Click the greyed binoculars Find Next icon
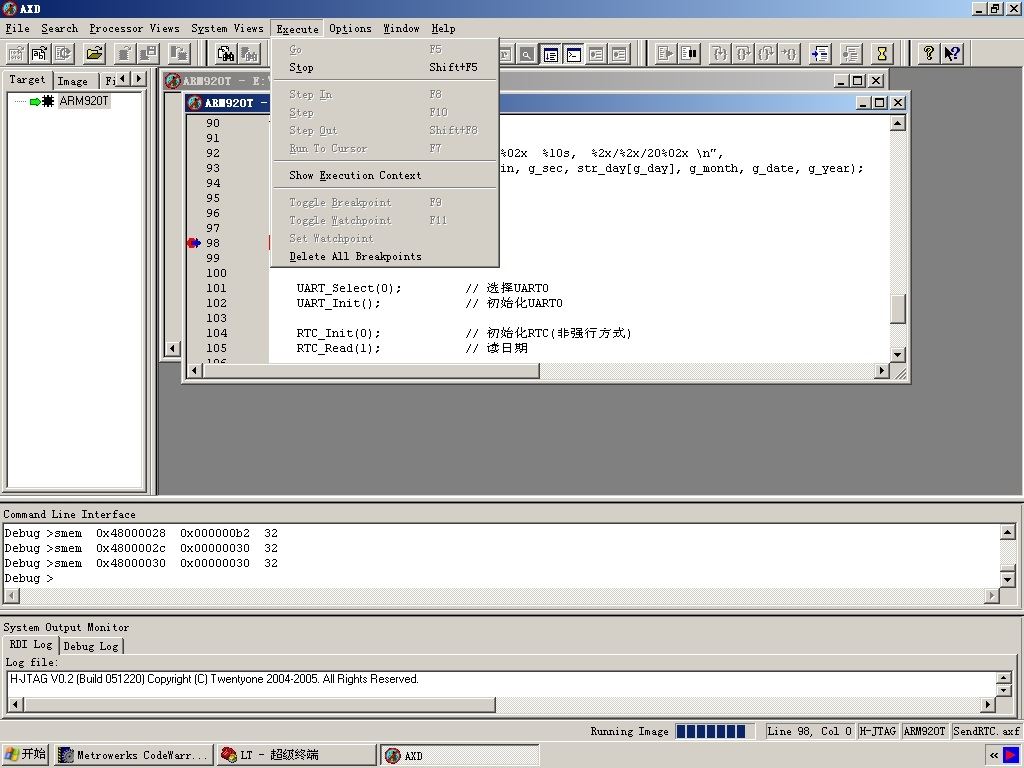This screenshot has height=768, width=1024. pyautogui.click(x=249, y=54)
